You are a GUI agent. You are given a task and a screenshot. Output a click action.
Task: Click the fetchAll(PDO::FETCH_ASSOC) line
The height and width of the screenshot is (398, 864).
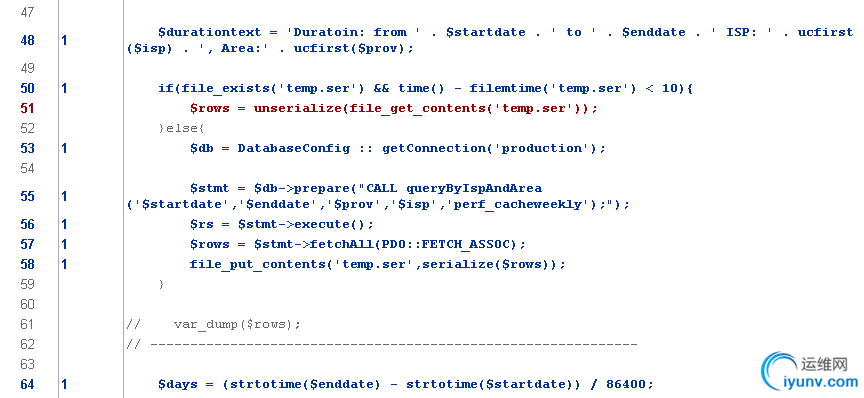point(358,244)
